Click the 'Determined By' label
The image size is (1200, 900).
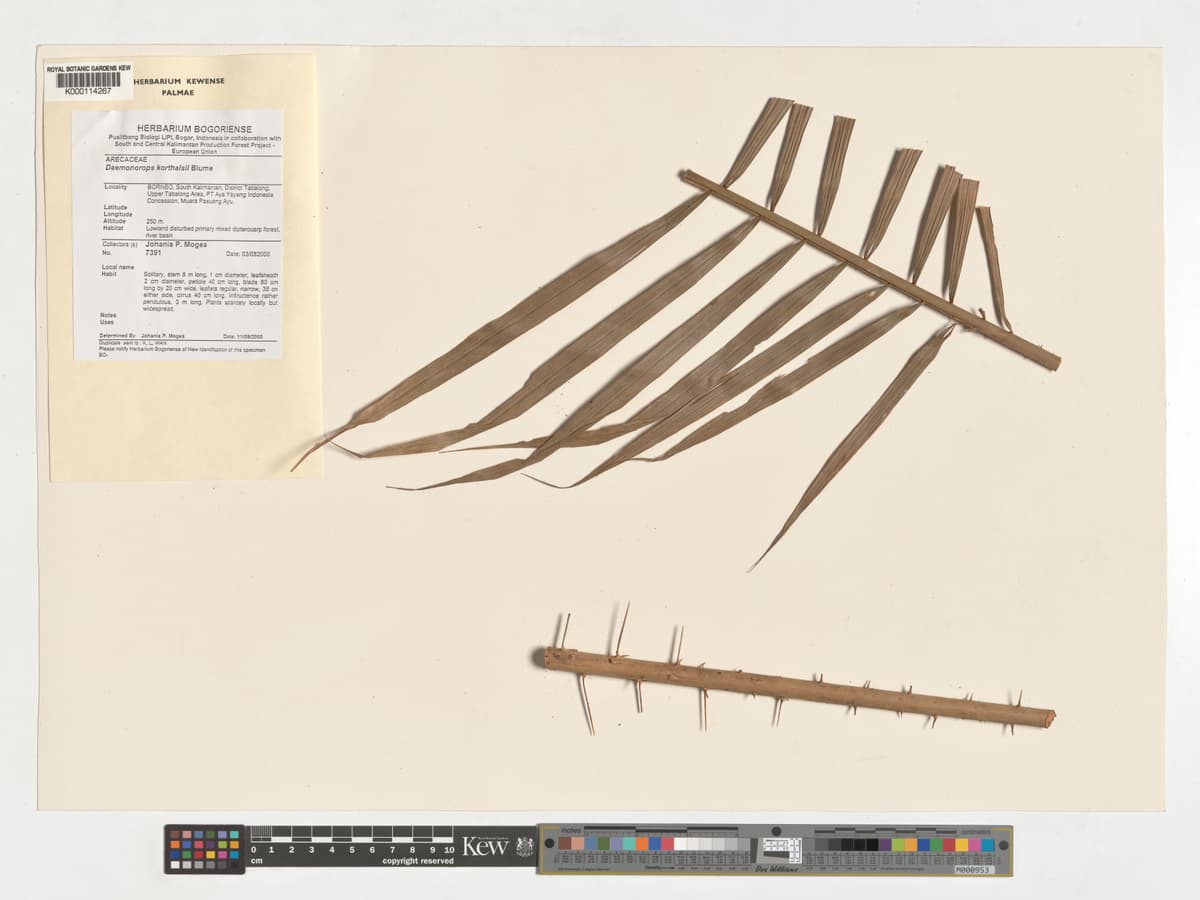click(117, 336)
